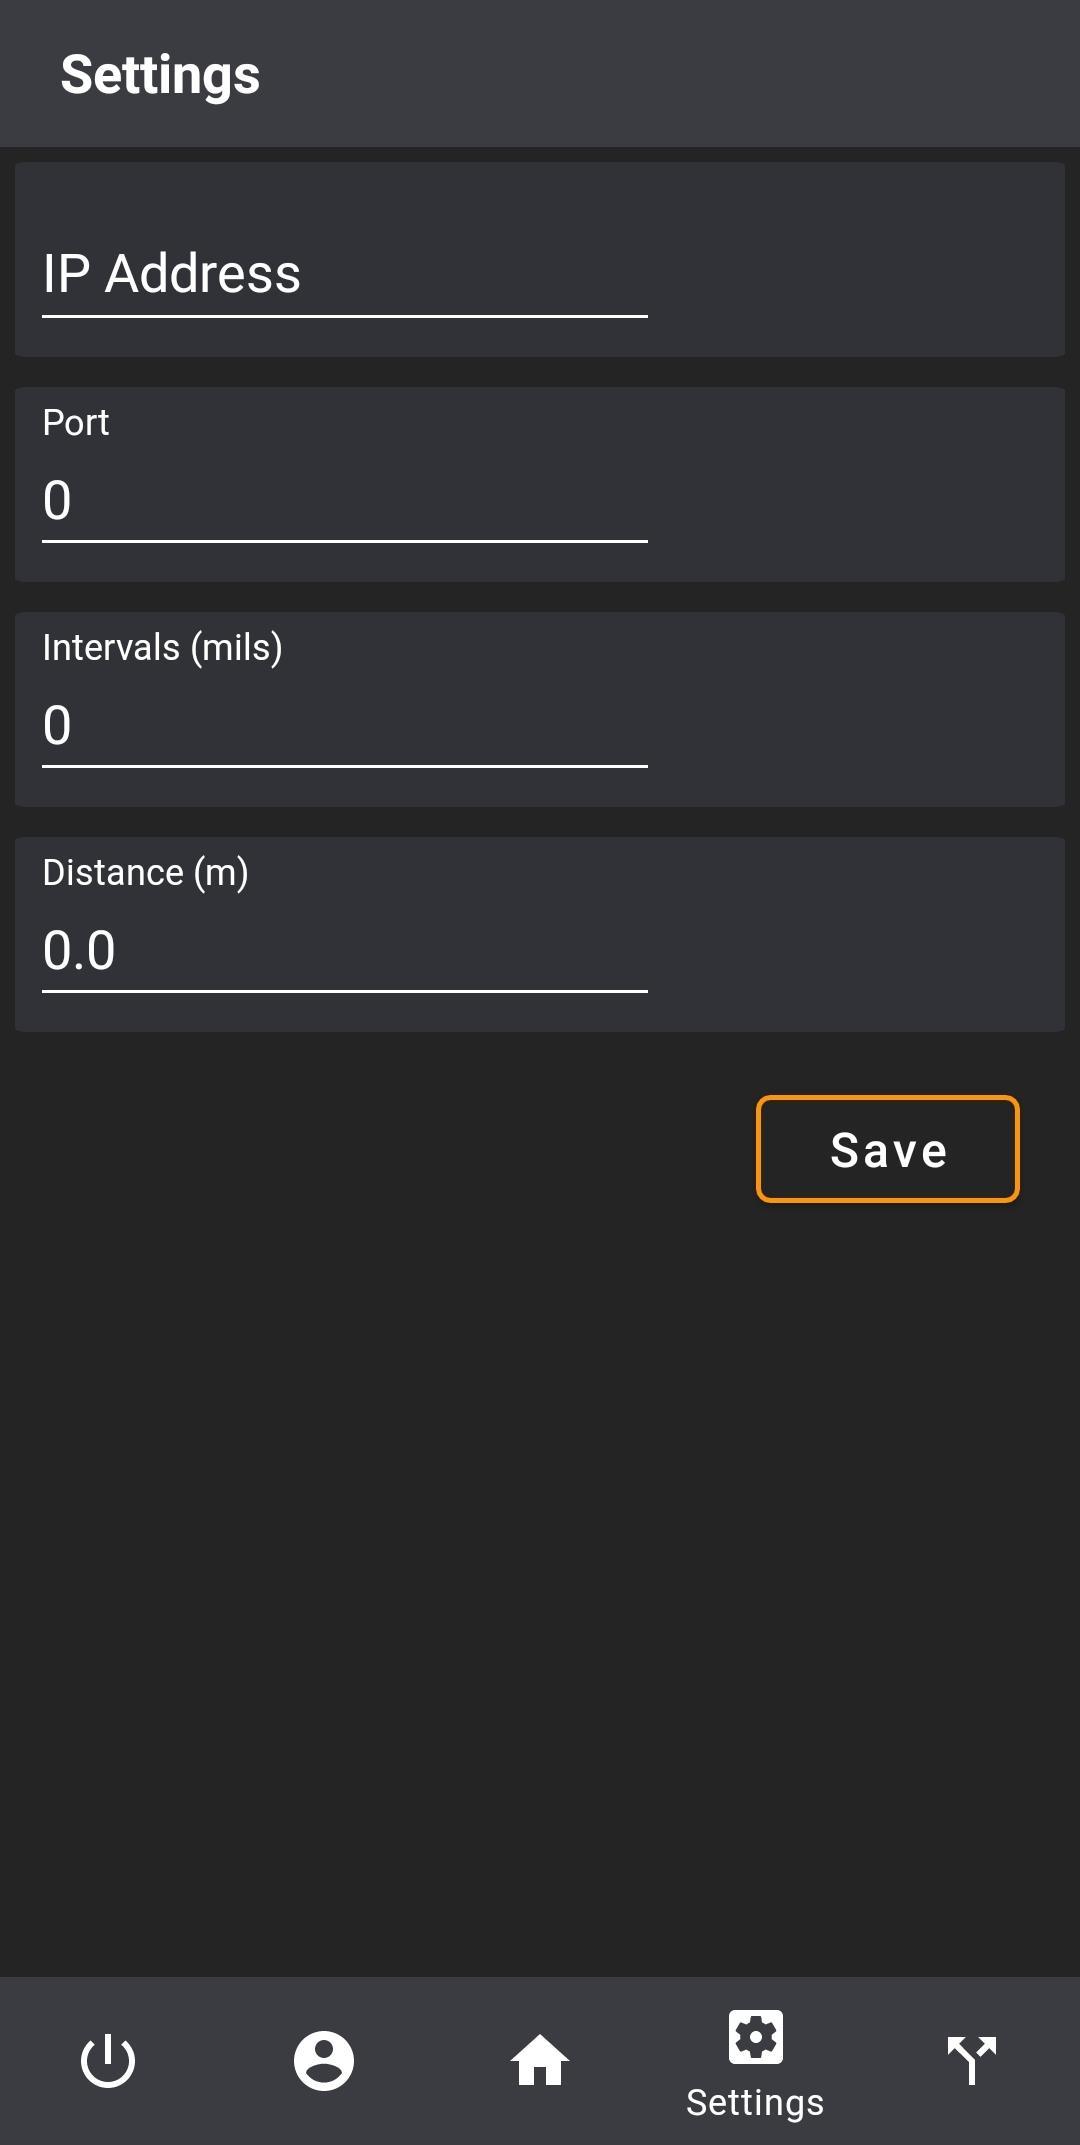The height and width of the screenshot is (2145, 1080).
Task: Tap the blank area left of Save
Action: [380, 1149]
